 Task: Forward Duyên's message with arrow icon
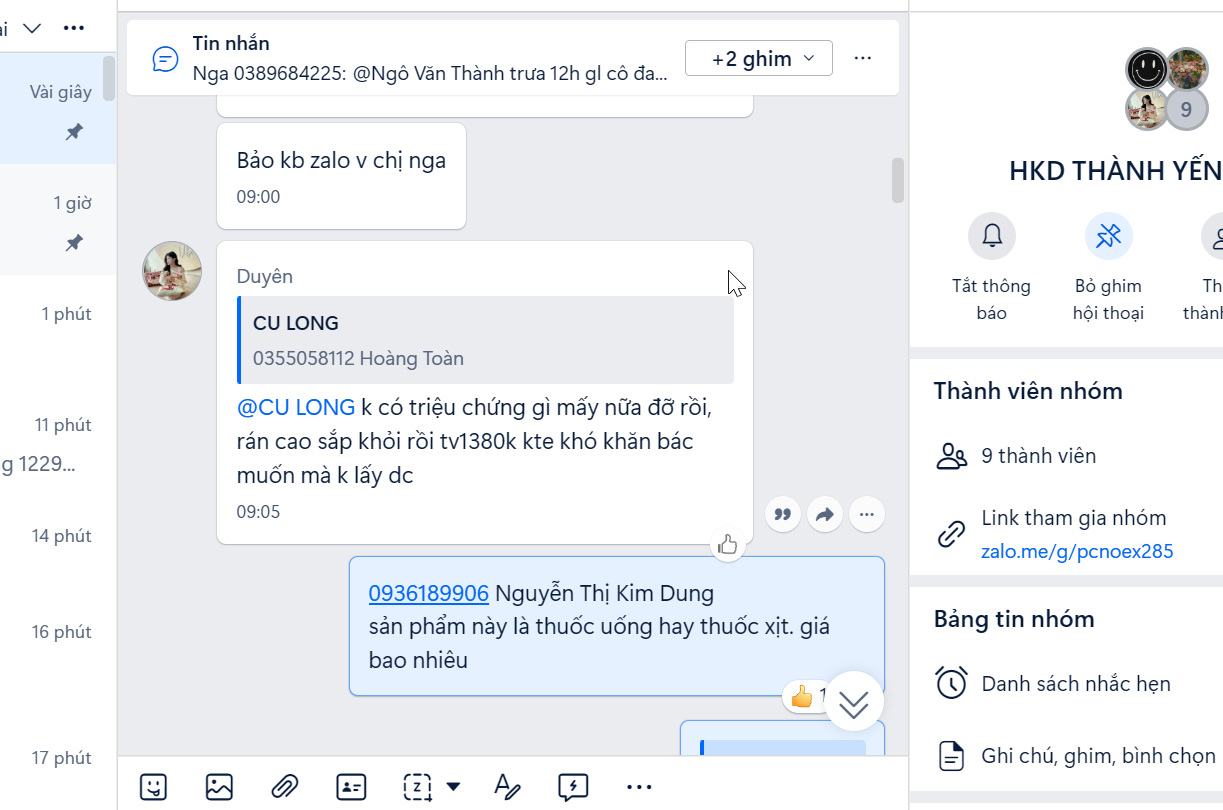click(x=825, y=515)
